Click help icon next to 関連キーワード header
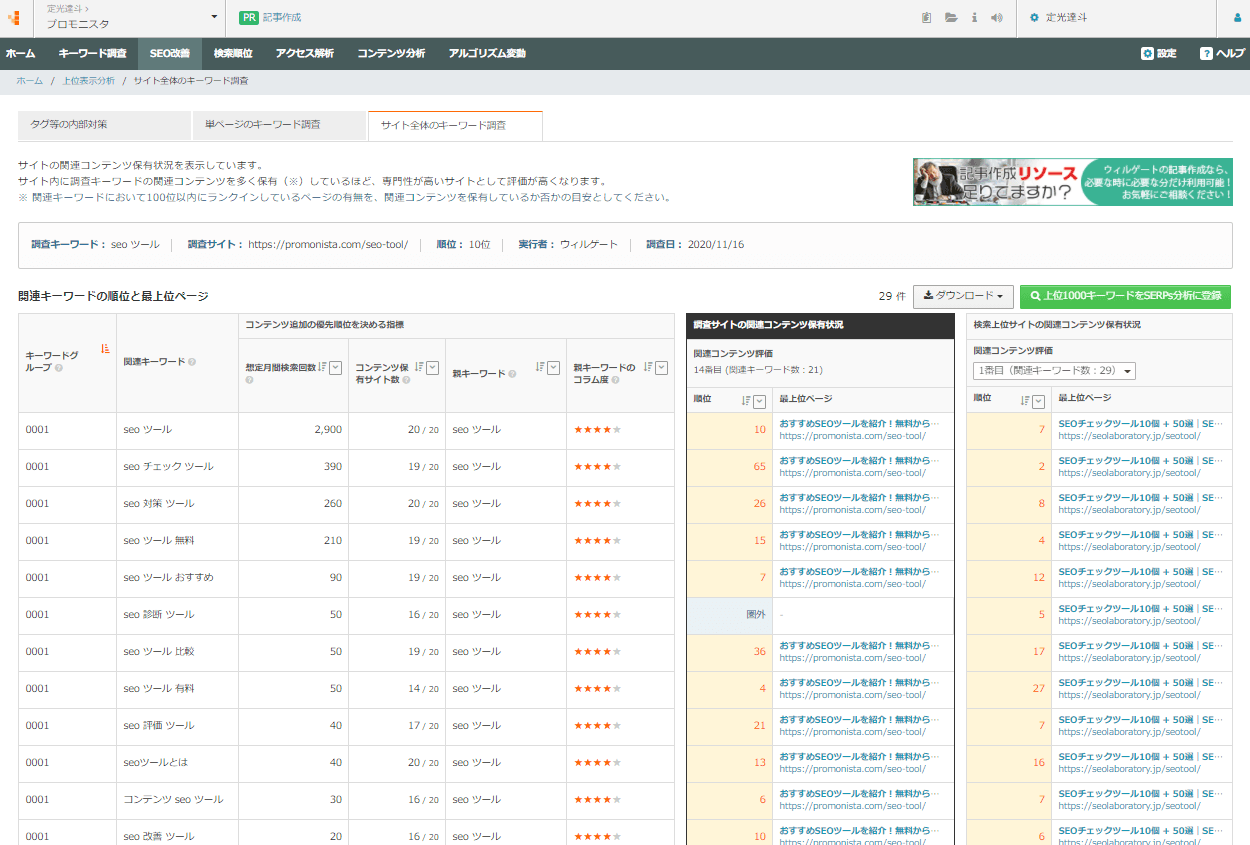1250x845 pixels. tap(192, 362)
